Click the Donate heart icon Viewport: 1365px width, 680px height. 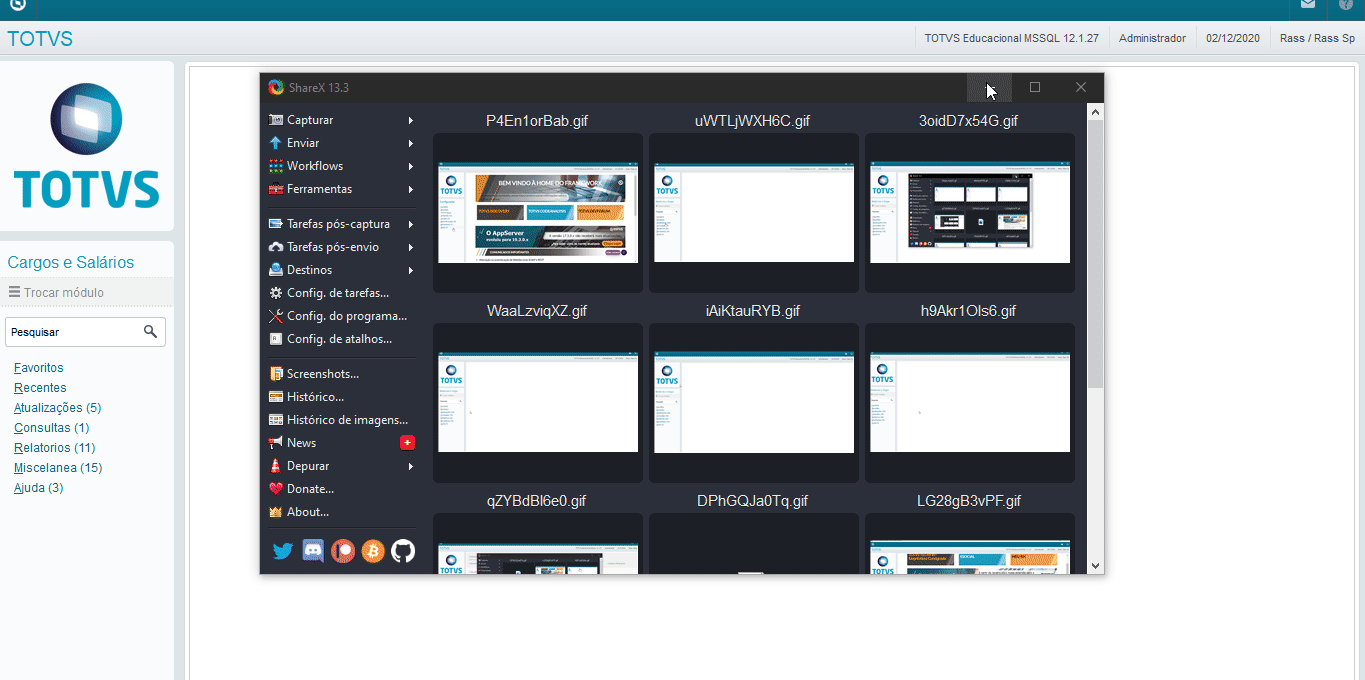tap(276, 489)
